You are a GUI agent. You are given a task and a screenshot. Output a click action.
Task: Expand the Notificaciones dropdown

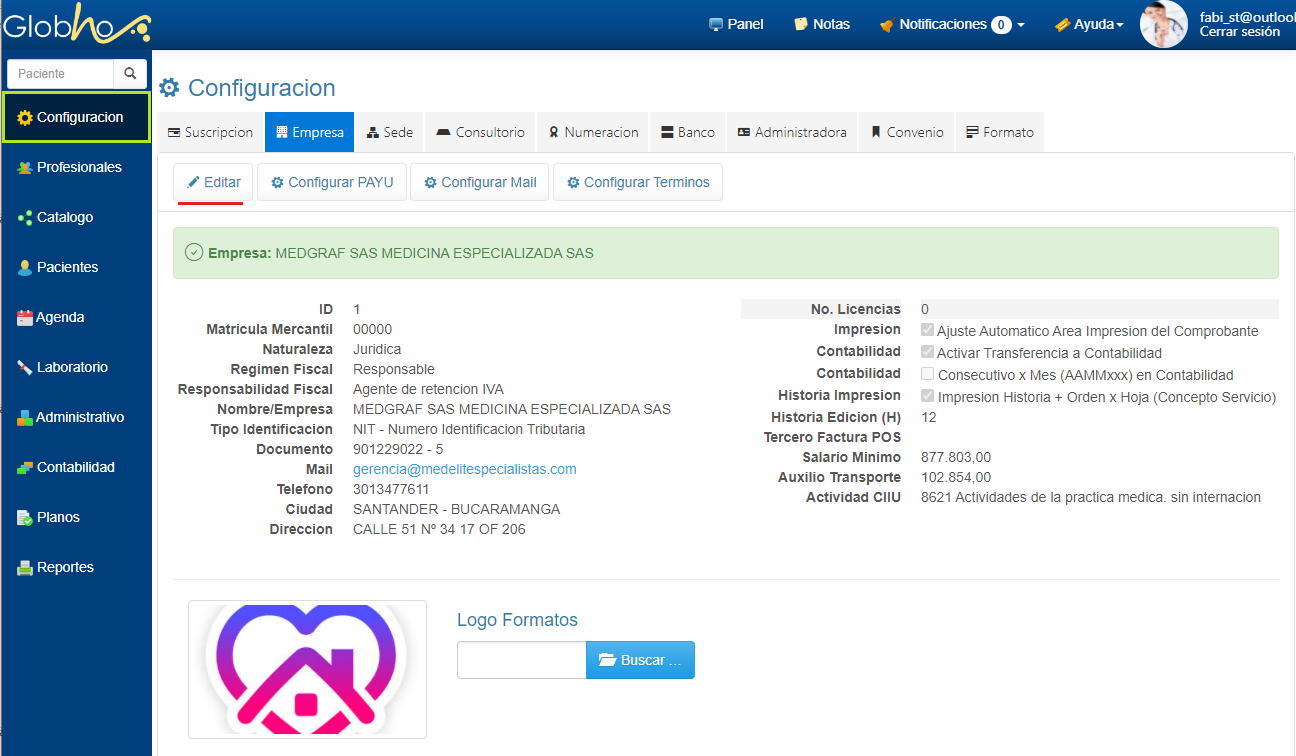coord(951,24)
